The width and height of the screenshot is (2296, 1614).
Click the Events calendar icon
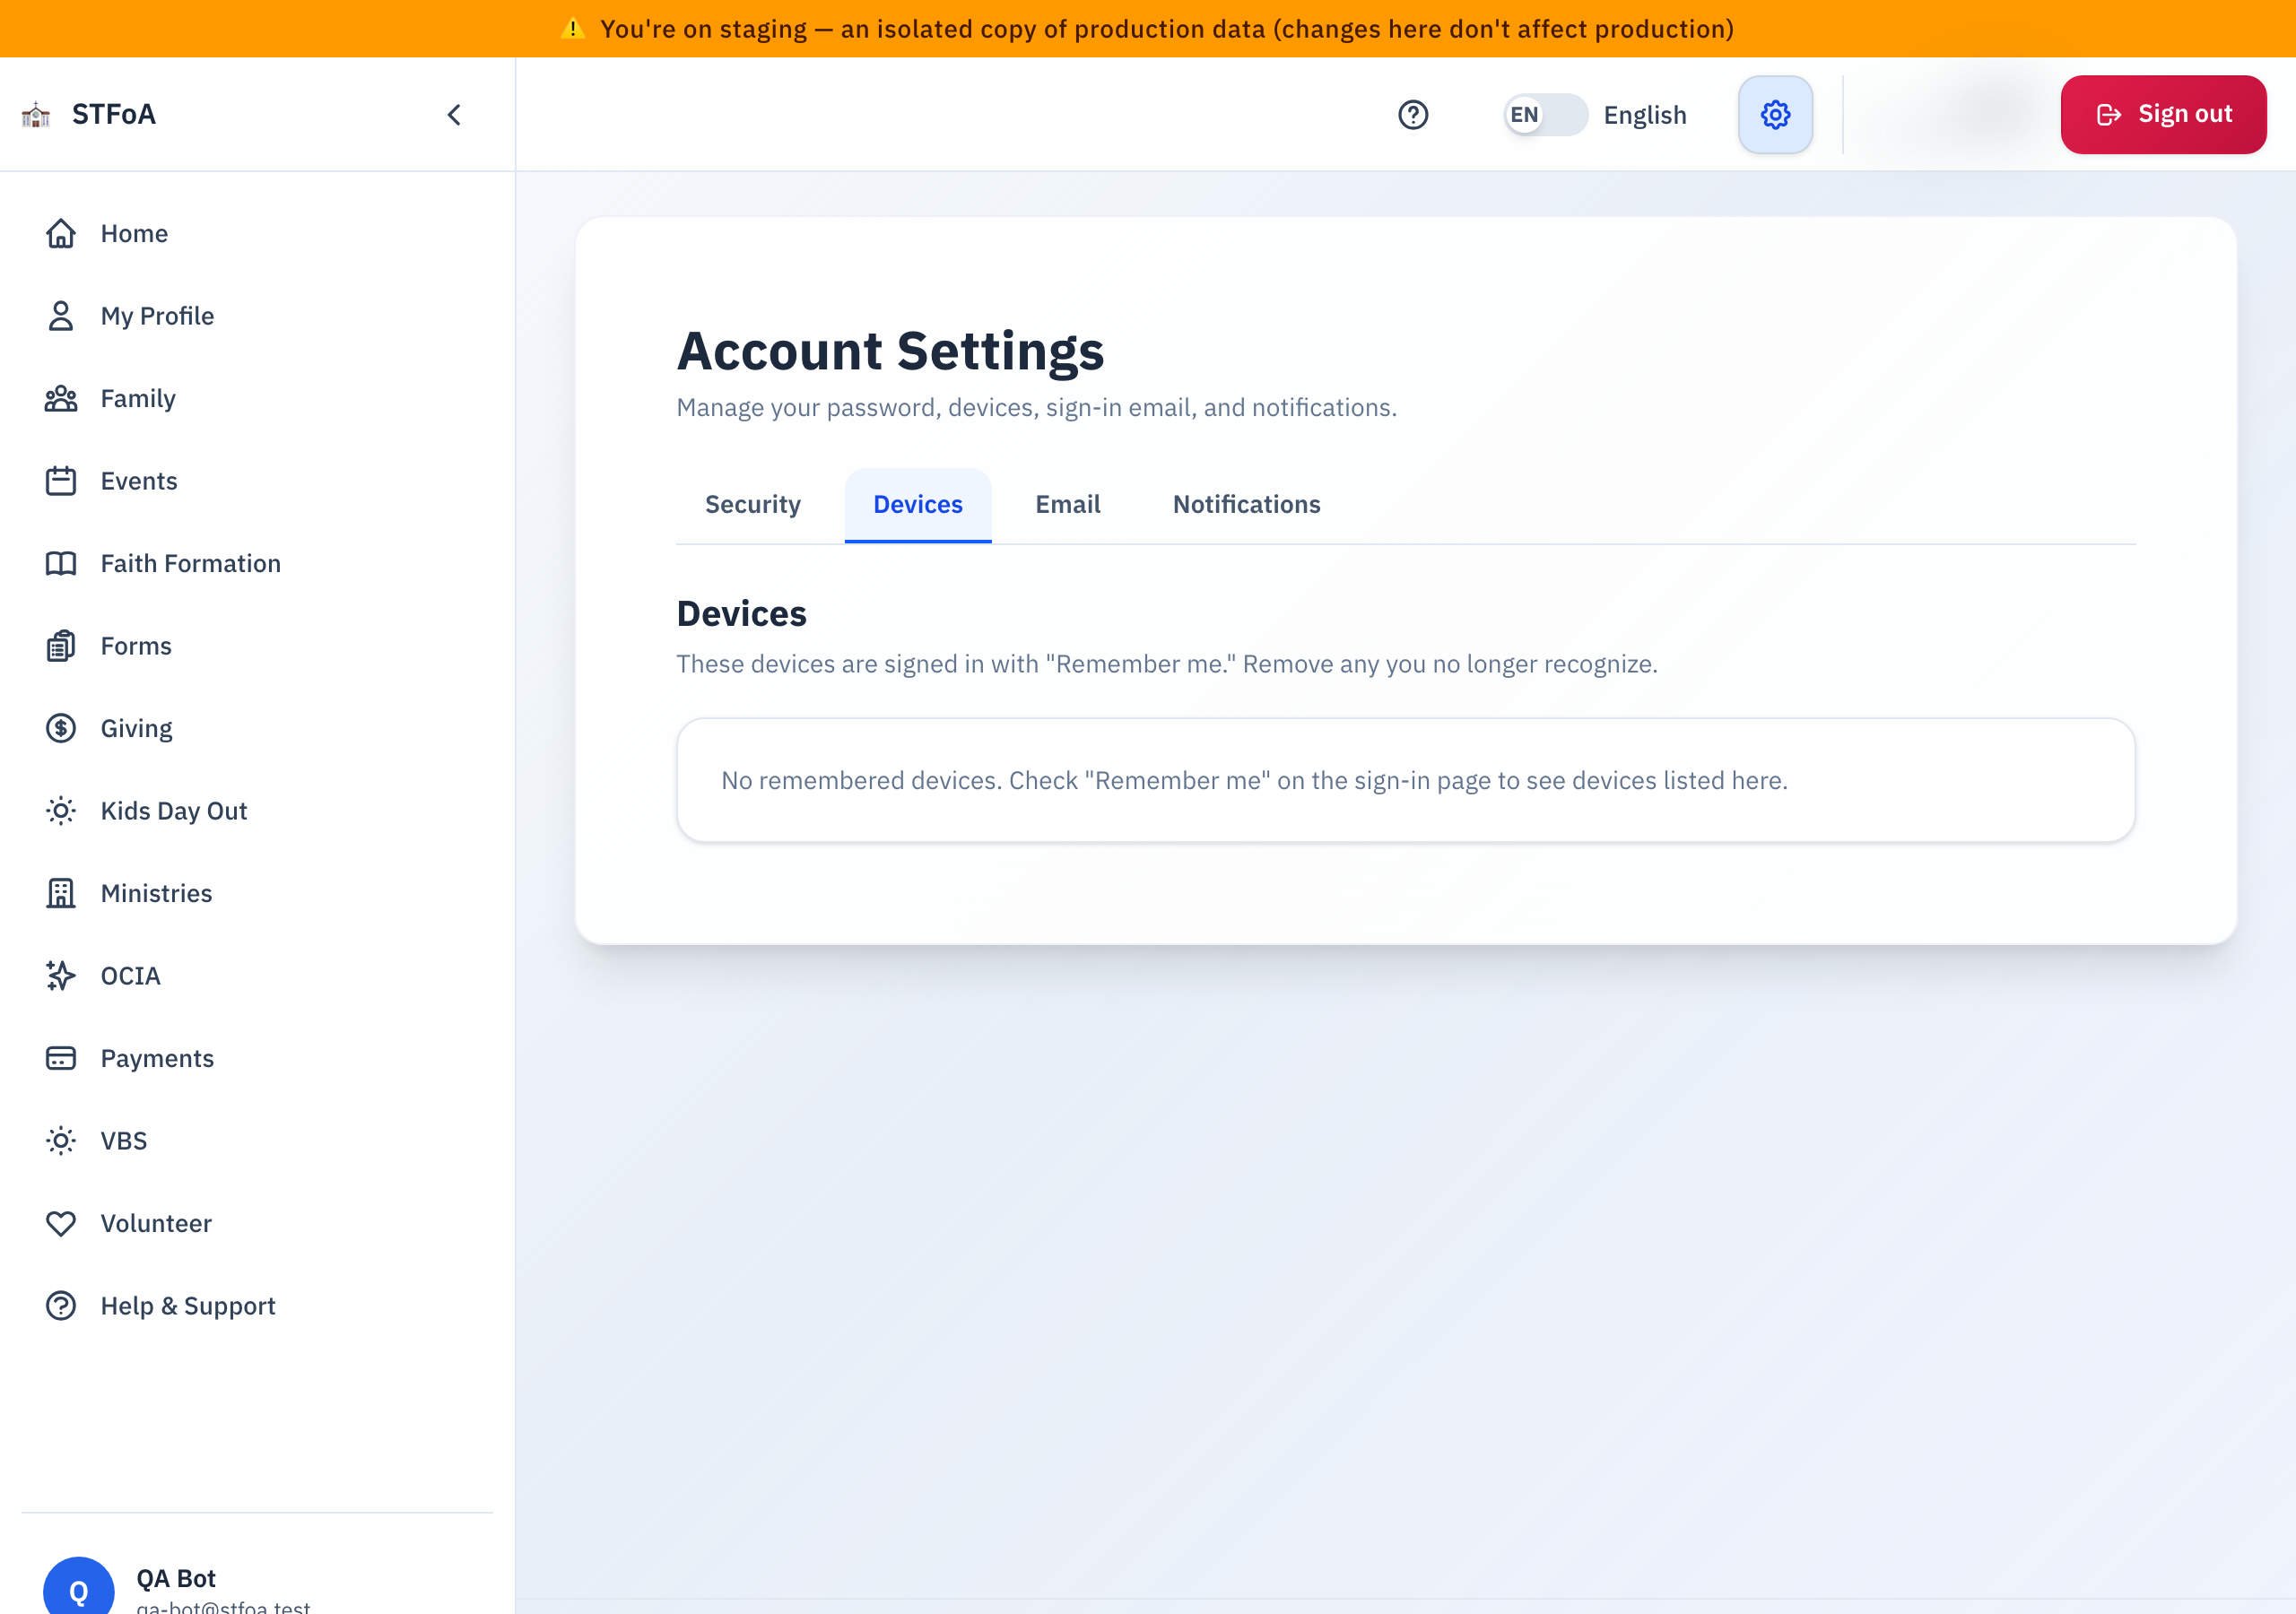pos(61,481)
